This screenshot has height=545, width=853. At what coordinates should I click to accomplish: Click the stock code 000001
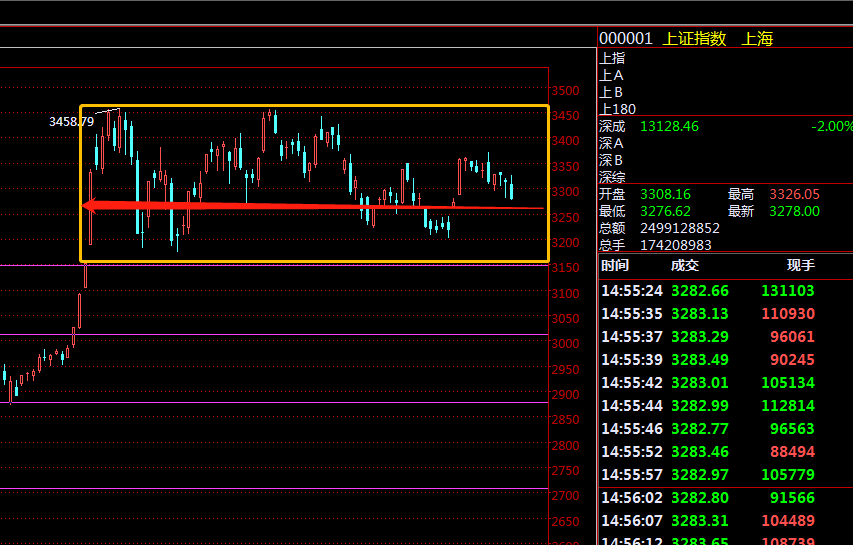coord(626,39)
